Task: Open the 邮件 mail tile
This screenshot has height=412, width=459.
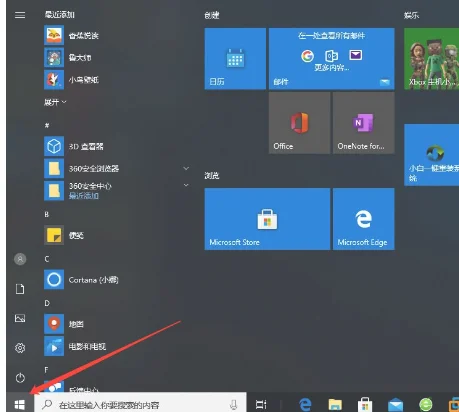Action: point(332,59)
